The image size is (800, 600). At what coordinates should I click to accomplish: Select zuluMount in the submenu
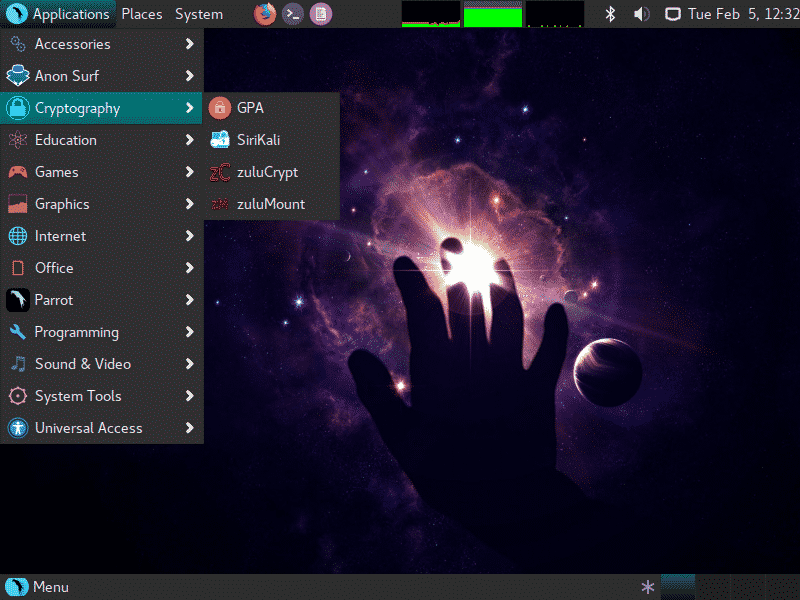[x=270, y=204]
